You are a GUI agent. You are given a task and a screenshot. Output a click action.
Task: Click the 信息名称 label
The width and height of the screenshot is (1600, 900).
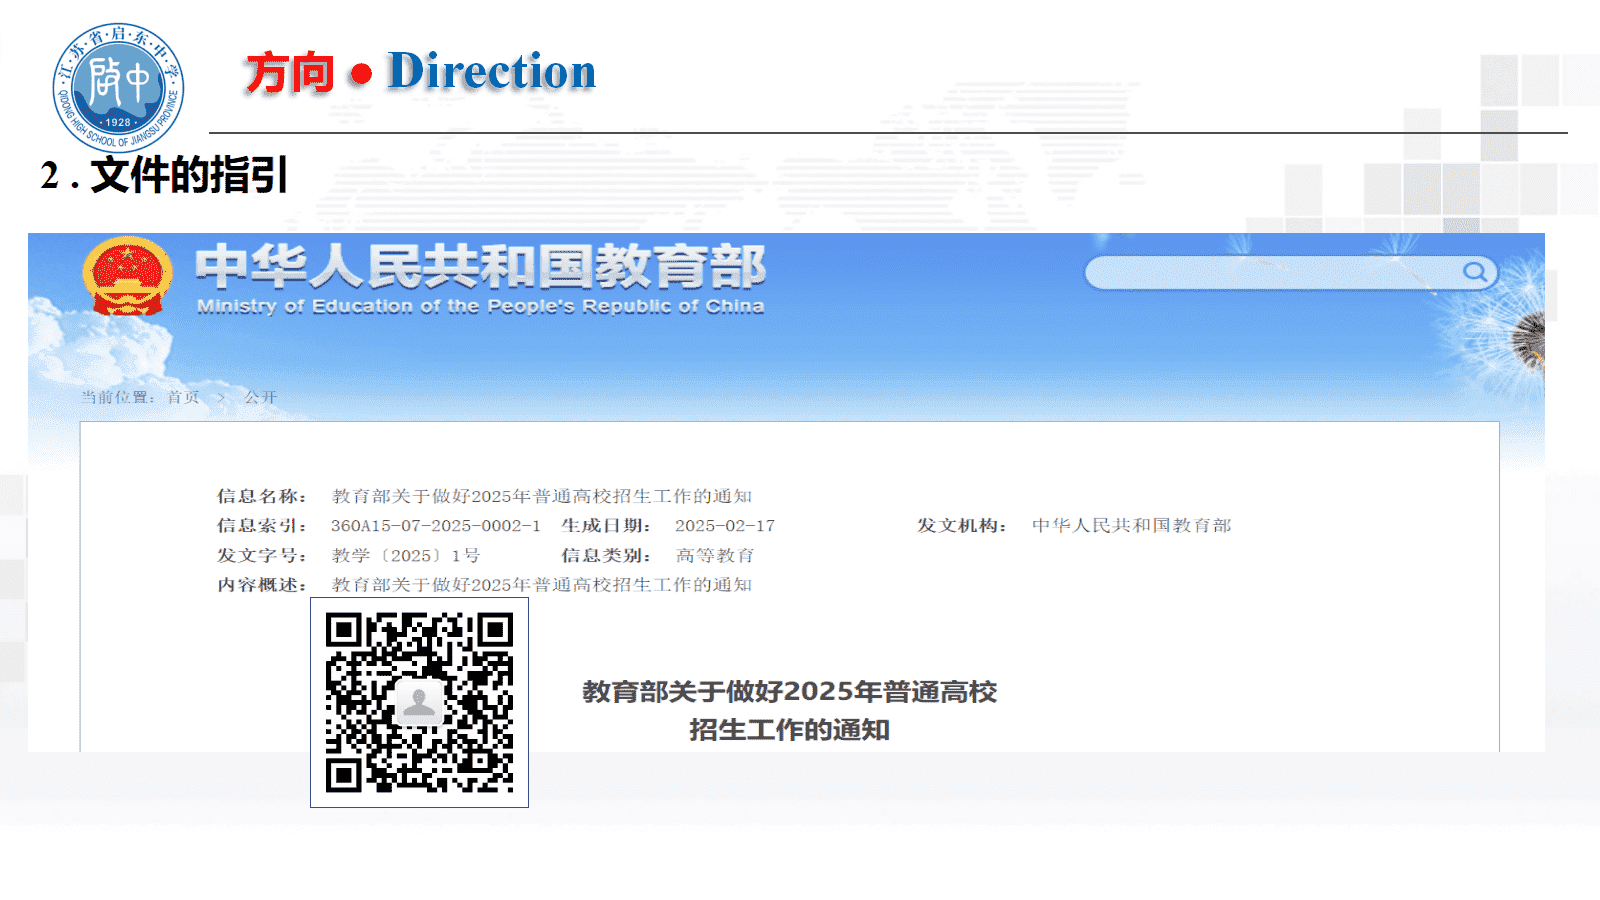click(x=262, y=496)
